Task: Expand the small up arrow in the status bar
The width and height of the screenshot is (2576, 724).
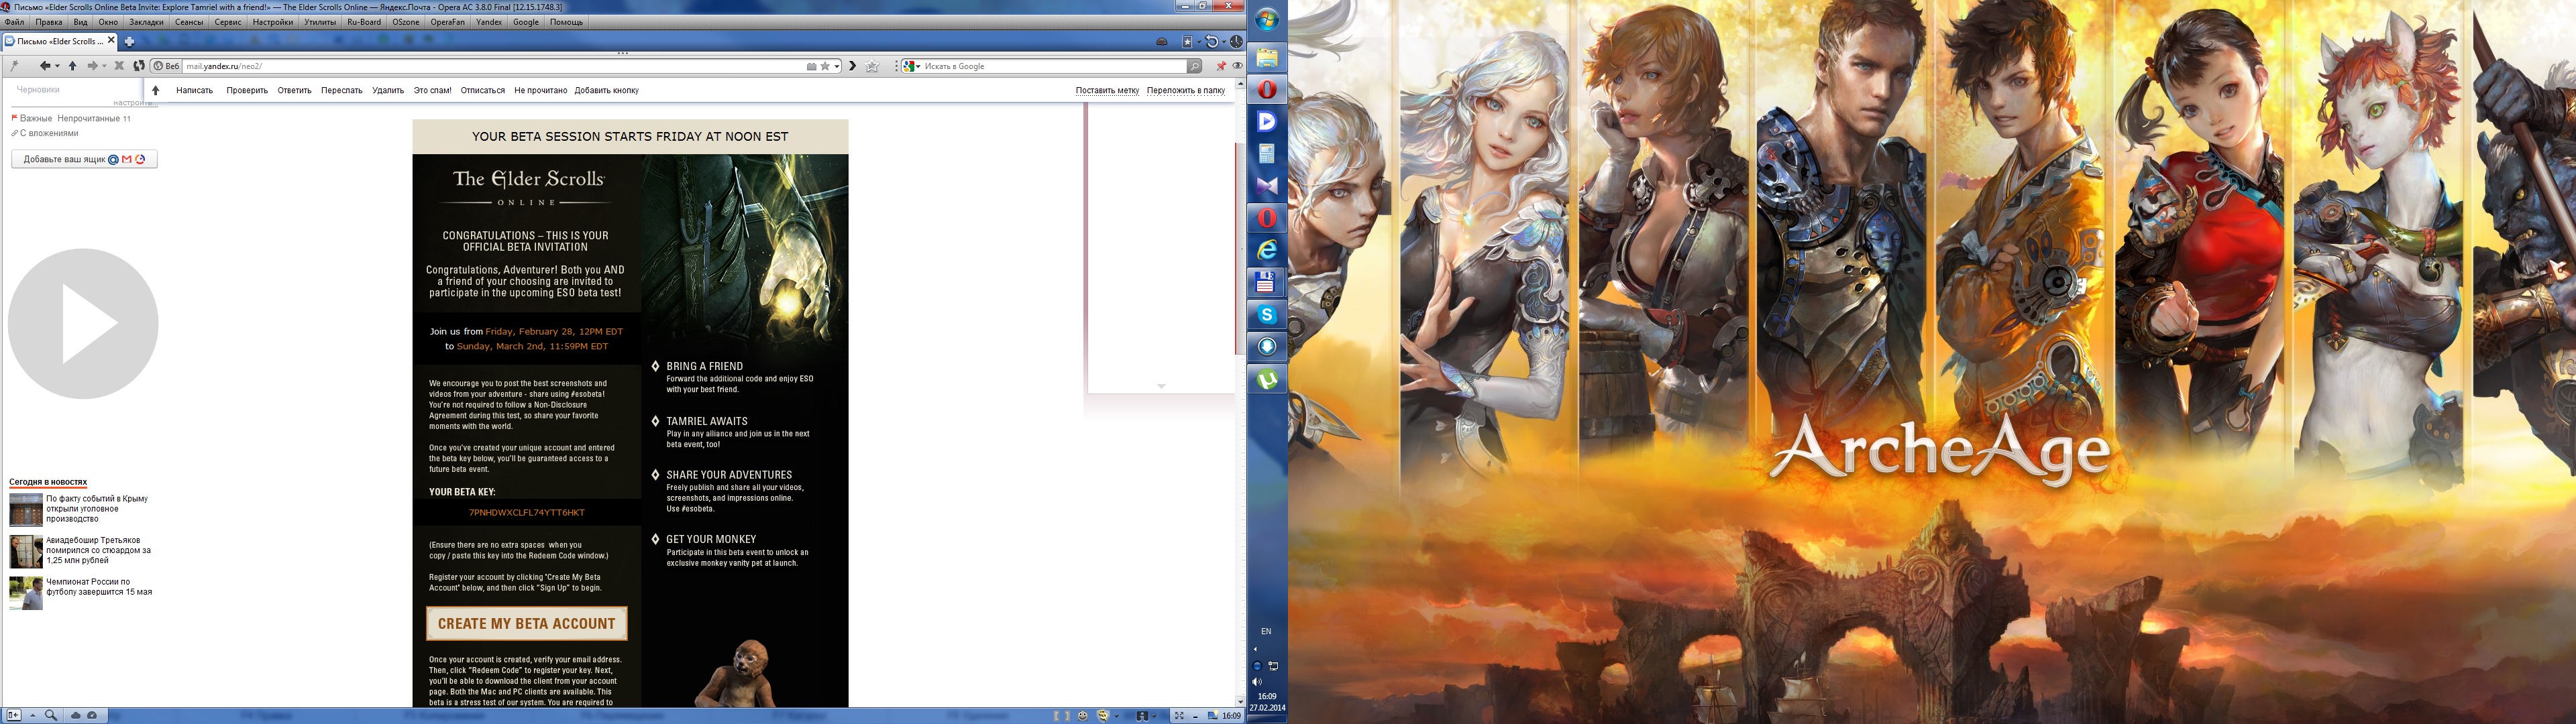Action: tap(32, 715)
